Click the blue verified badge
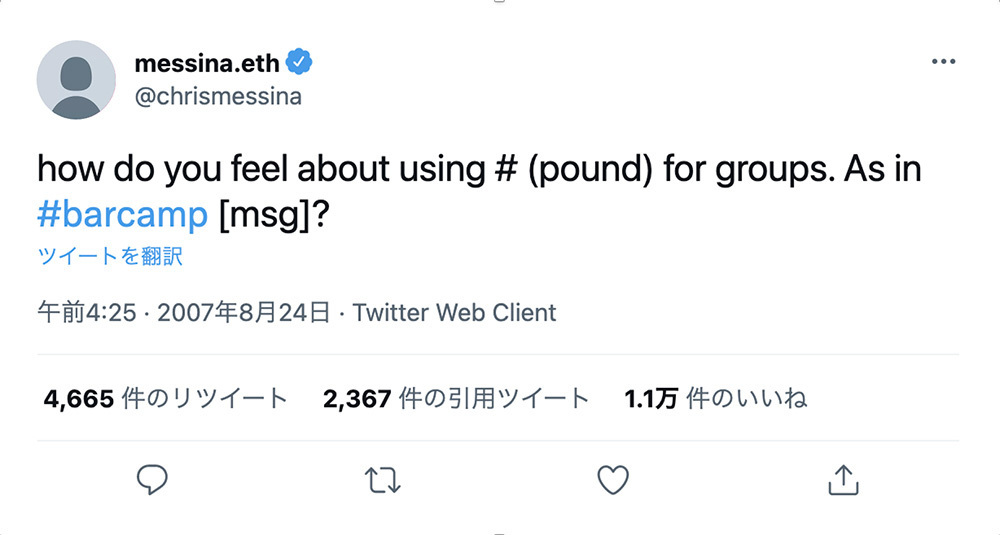This screenshot has width=1000, height=535. click(300, 63)
